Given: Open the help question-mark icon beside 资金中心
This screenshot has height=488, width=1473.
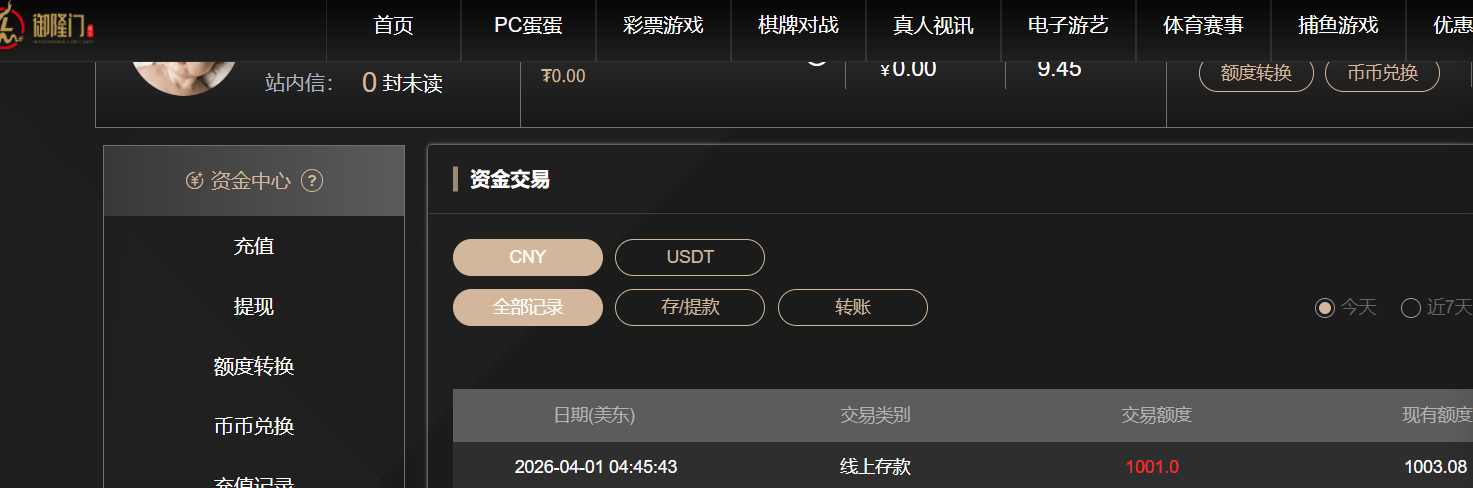Looking at the screenshot, I should 312,181.
